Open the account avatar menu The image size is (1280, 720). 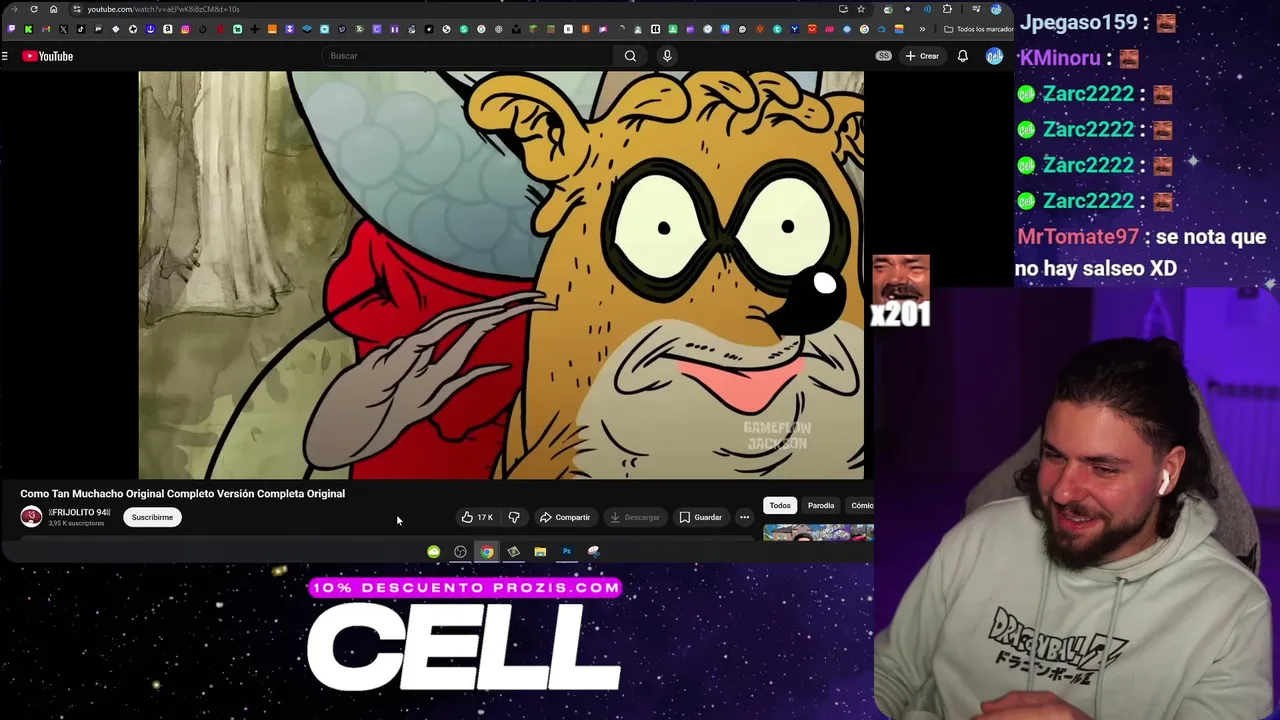click(994, 56)
